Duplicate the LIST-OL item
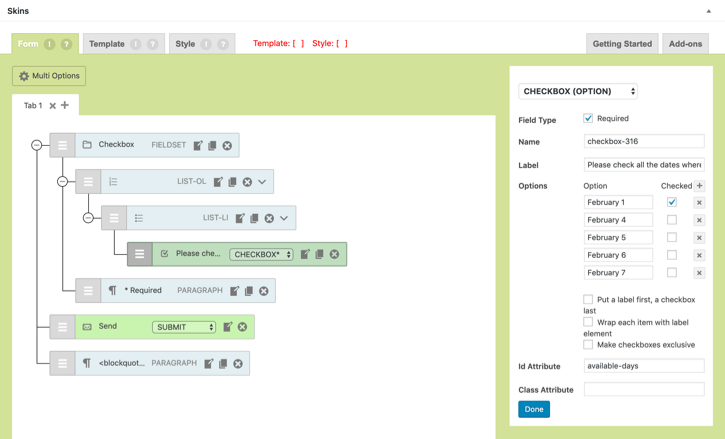Viewport: 725px width, 439px height. point(233,182)
